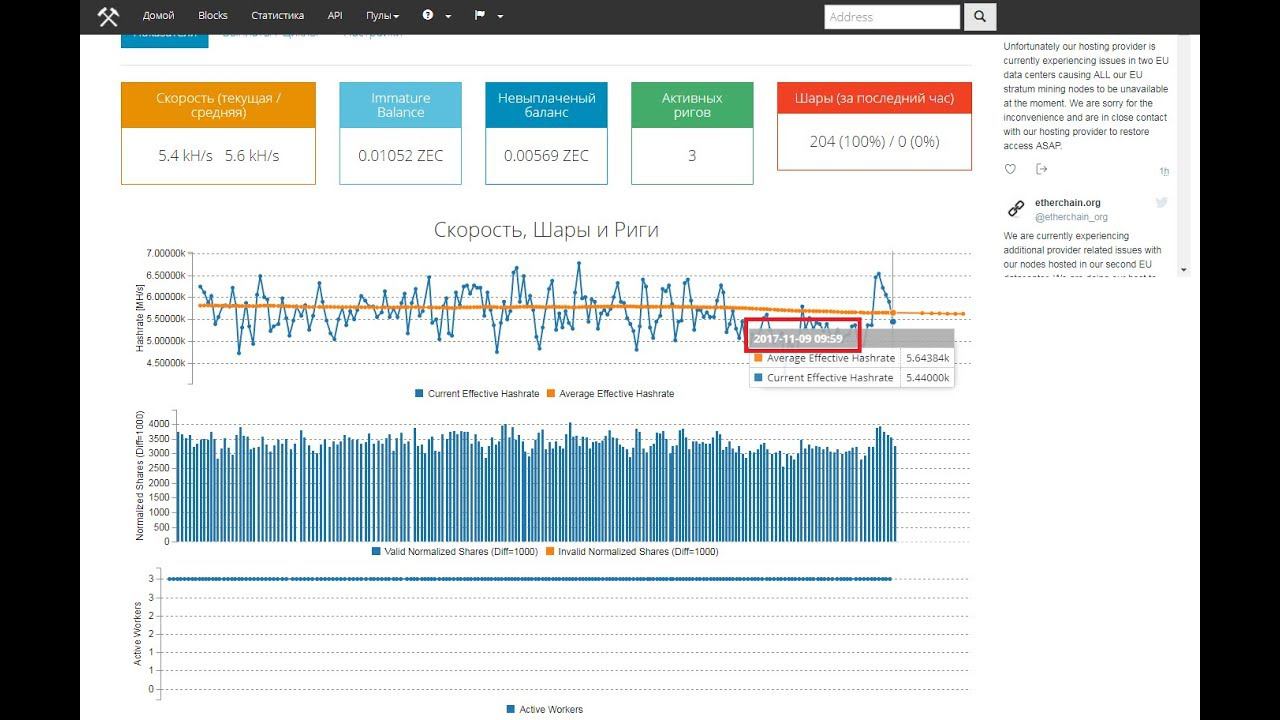
Task: Open the etherchain.org profile name link
Action: 1068,202
